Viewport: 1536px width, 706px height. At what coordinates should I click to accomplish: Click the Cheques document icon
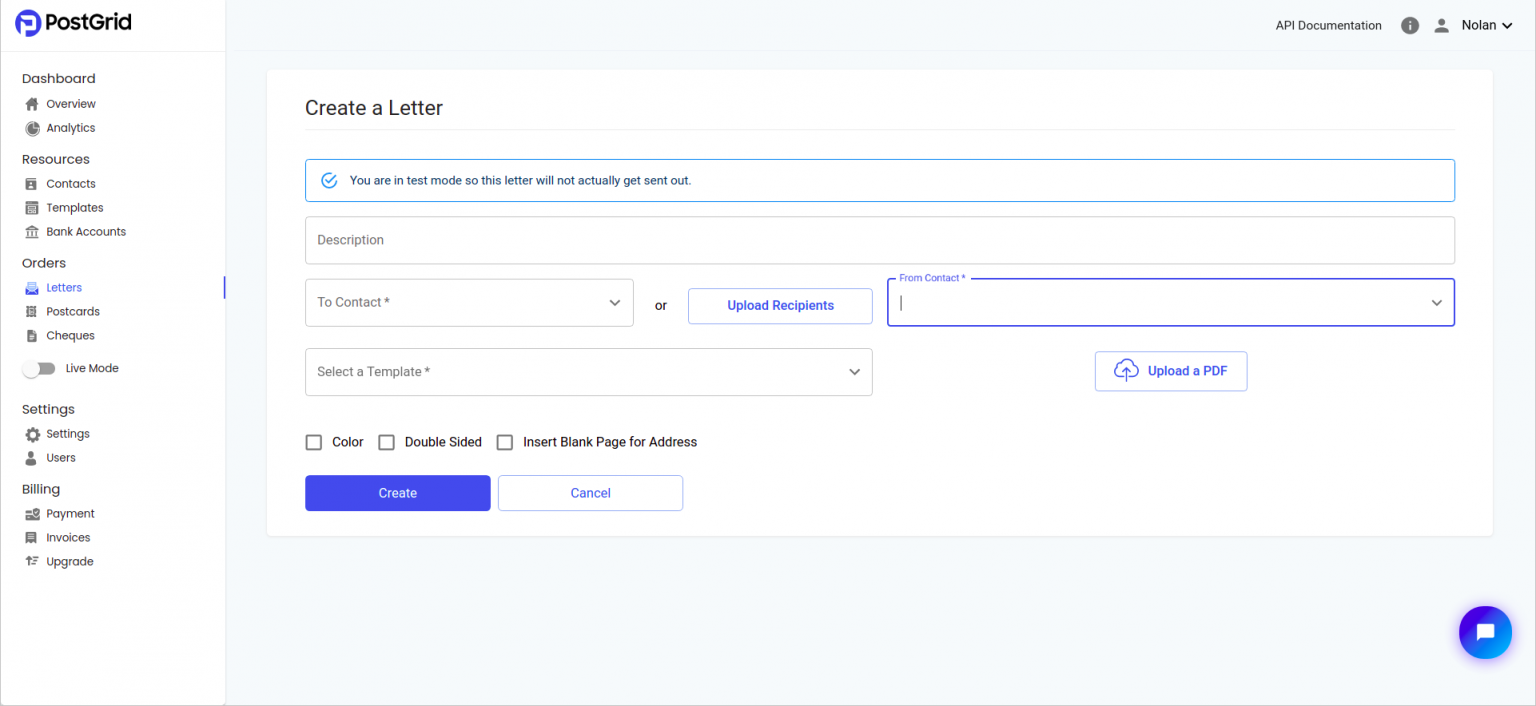coord(32,336)
